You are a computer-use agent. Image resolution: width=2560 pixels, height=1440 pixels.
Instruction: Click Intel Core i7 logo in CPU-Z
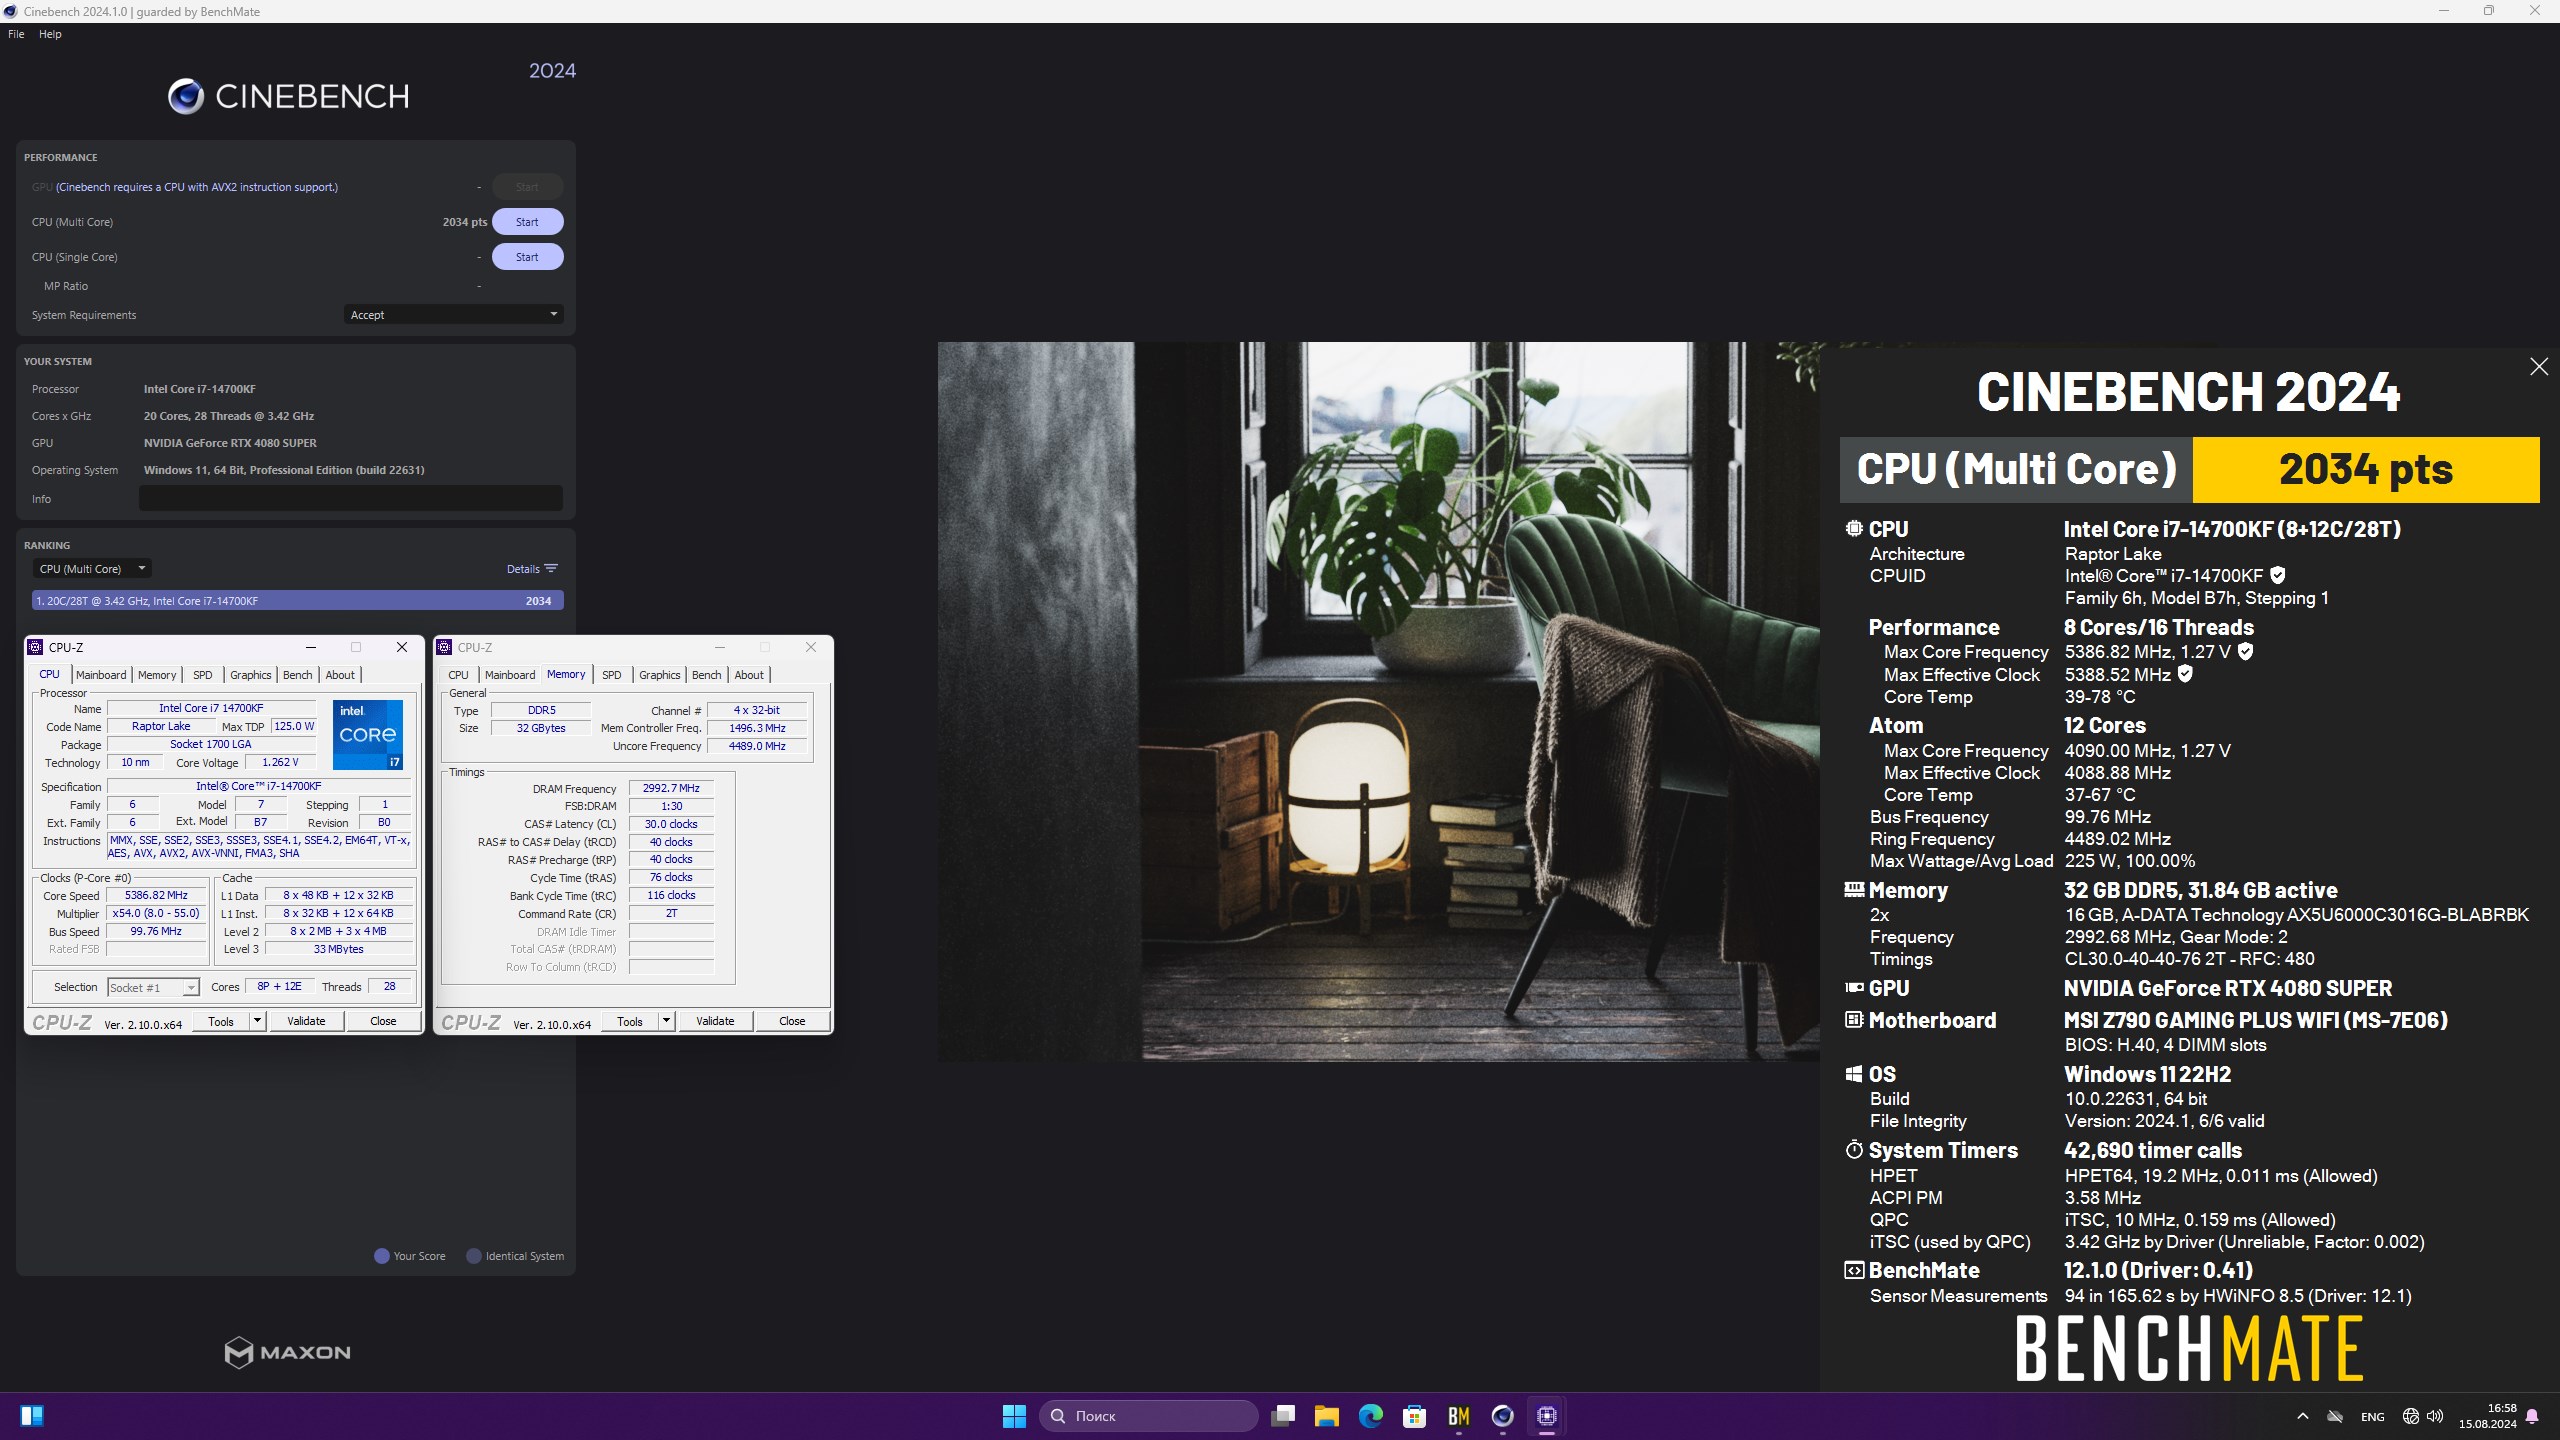pyautogui.click(x=368, y=734)
